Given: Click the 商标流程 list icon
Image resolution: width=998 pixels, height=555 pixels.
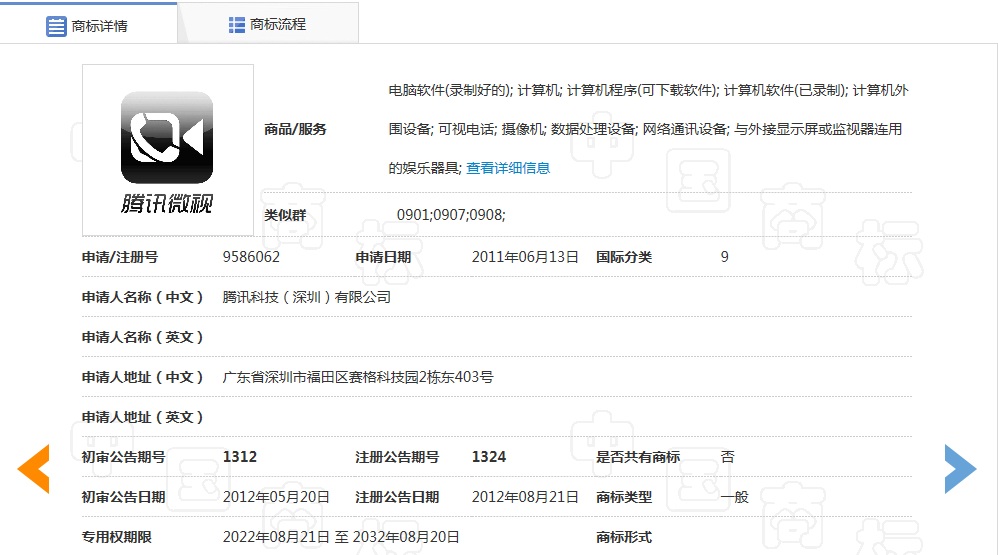Looking at the screenshot, I should [x=237, y=25].
